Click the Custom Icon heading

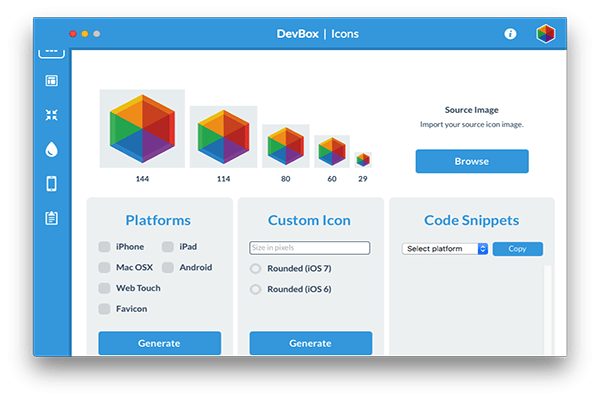309,220
